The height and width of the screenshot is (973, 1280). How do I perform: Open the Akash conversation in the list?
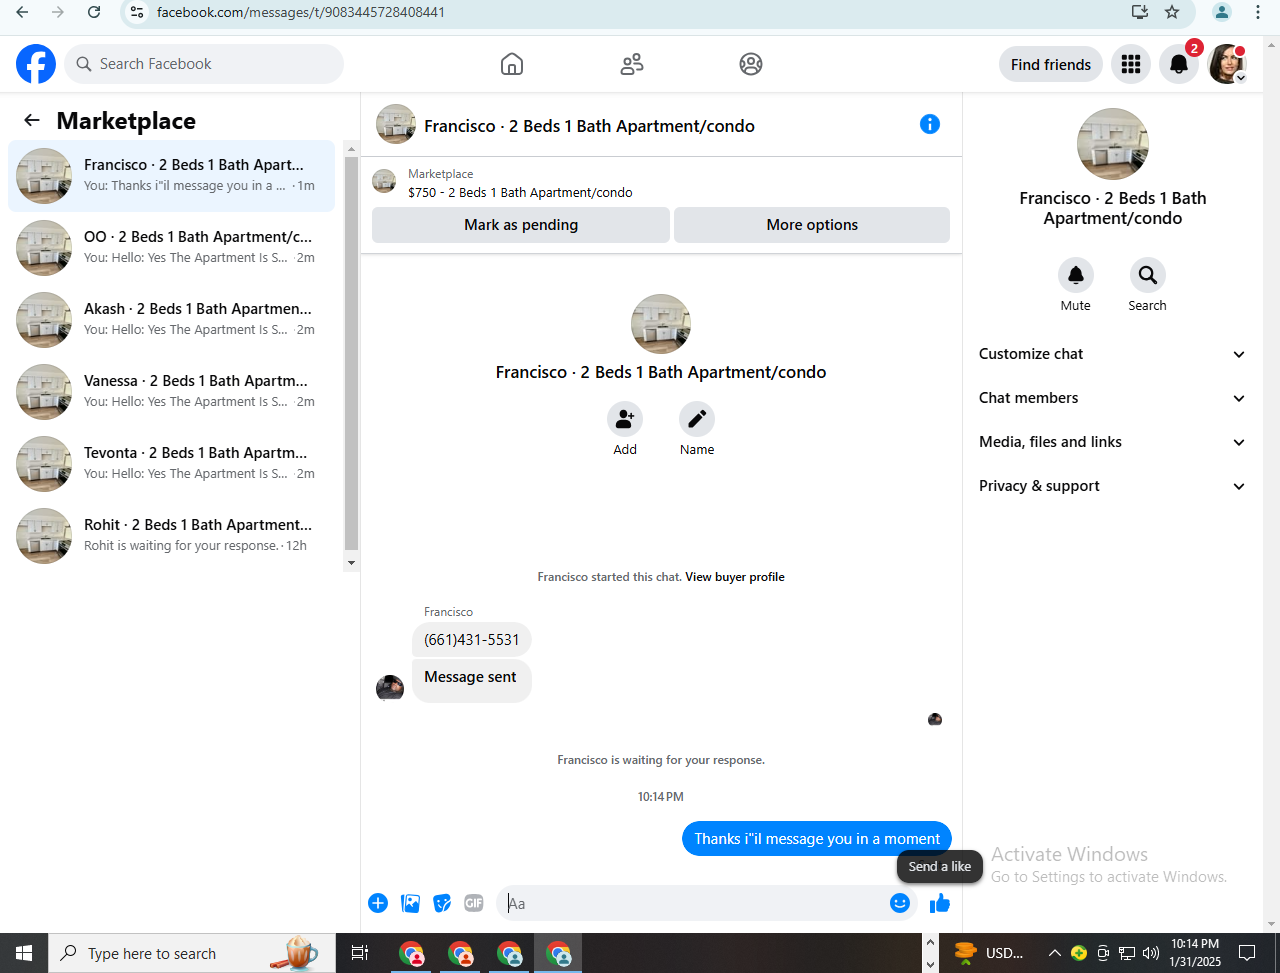point(172,320)
